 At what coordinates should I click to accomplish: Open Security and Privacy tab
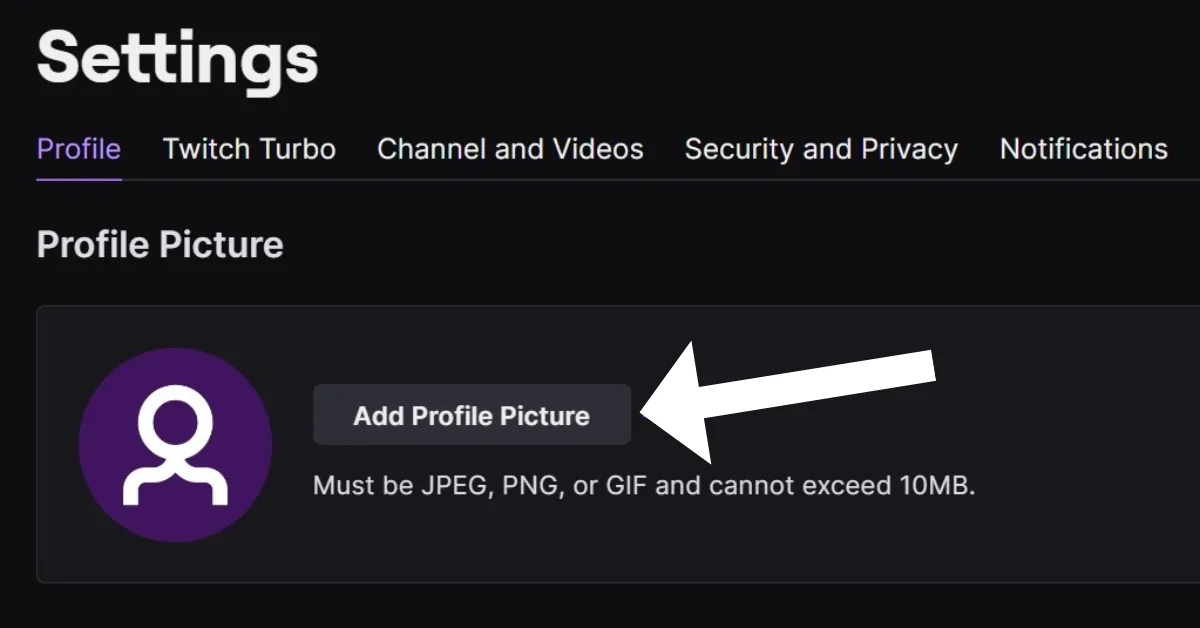tap(821, 149)
